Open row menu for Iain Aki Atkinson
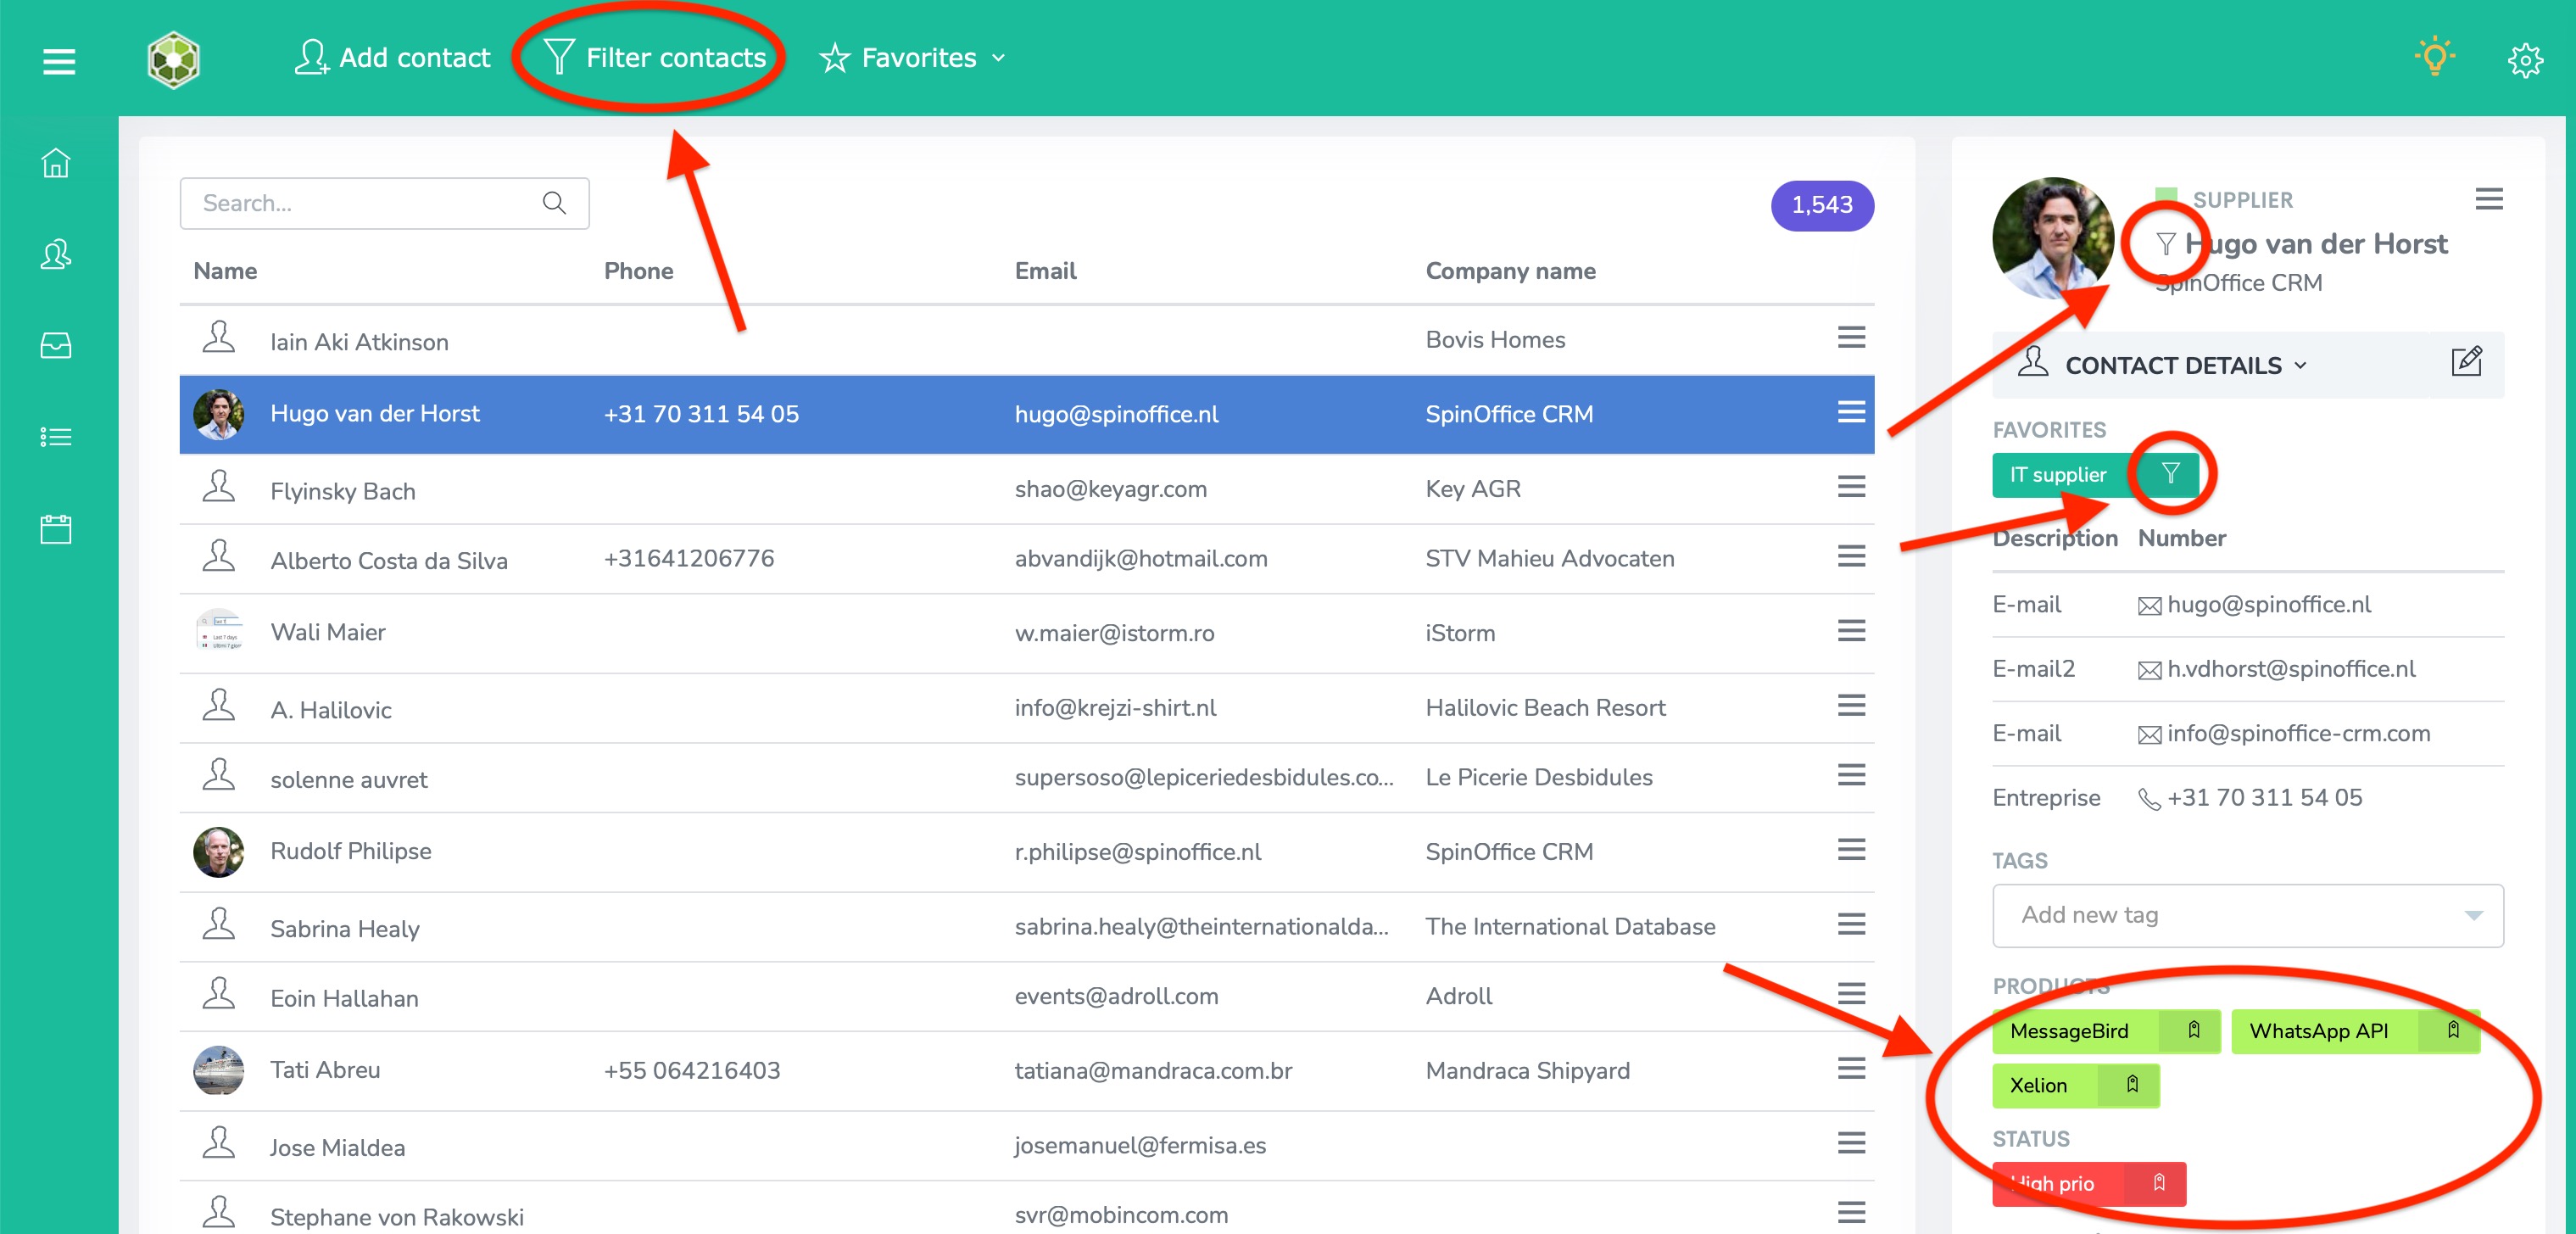This screenshot has width=2576, height=1234. coord(1851,337)
